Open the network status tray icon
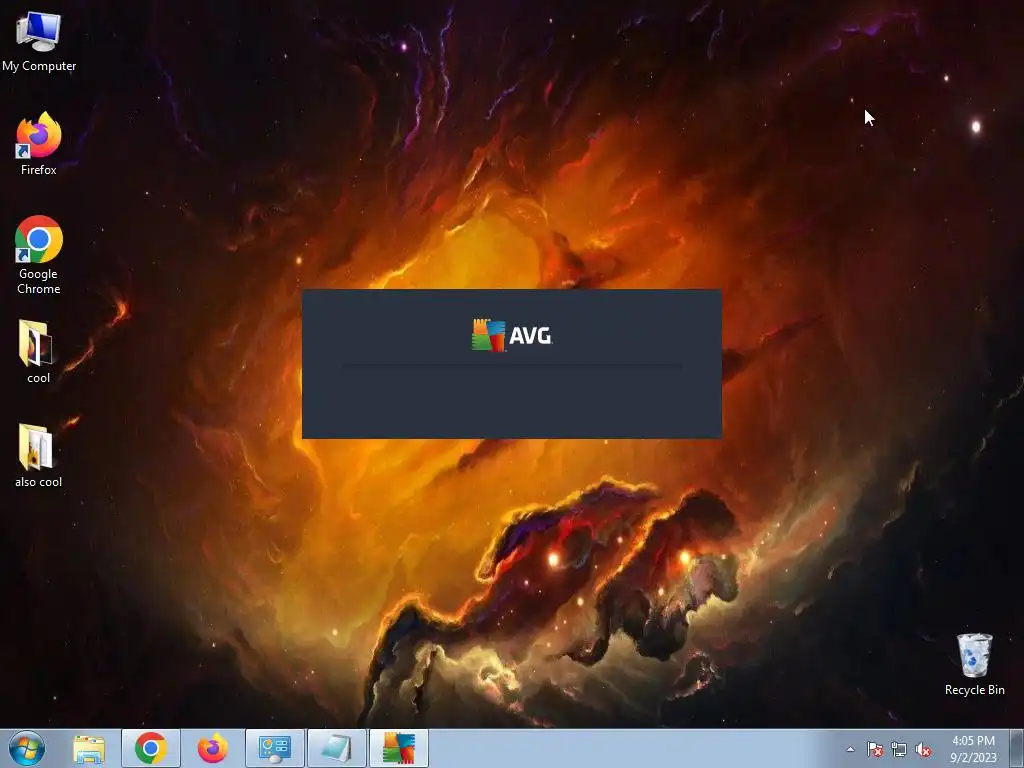The width and height of the screenshot is (1024, 768). 899,749
